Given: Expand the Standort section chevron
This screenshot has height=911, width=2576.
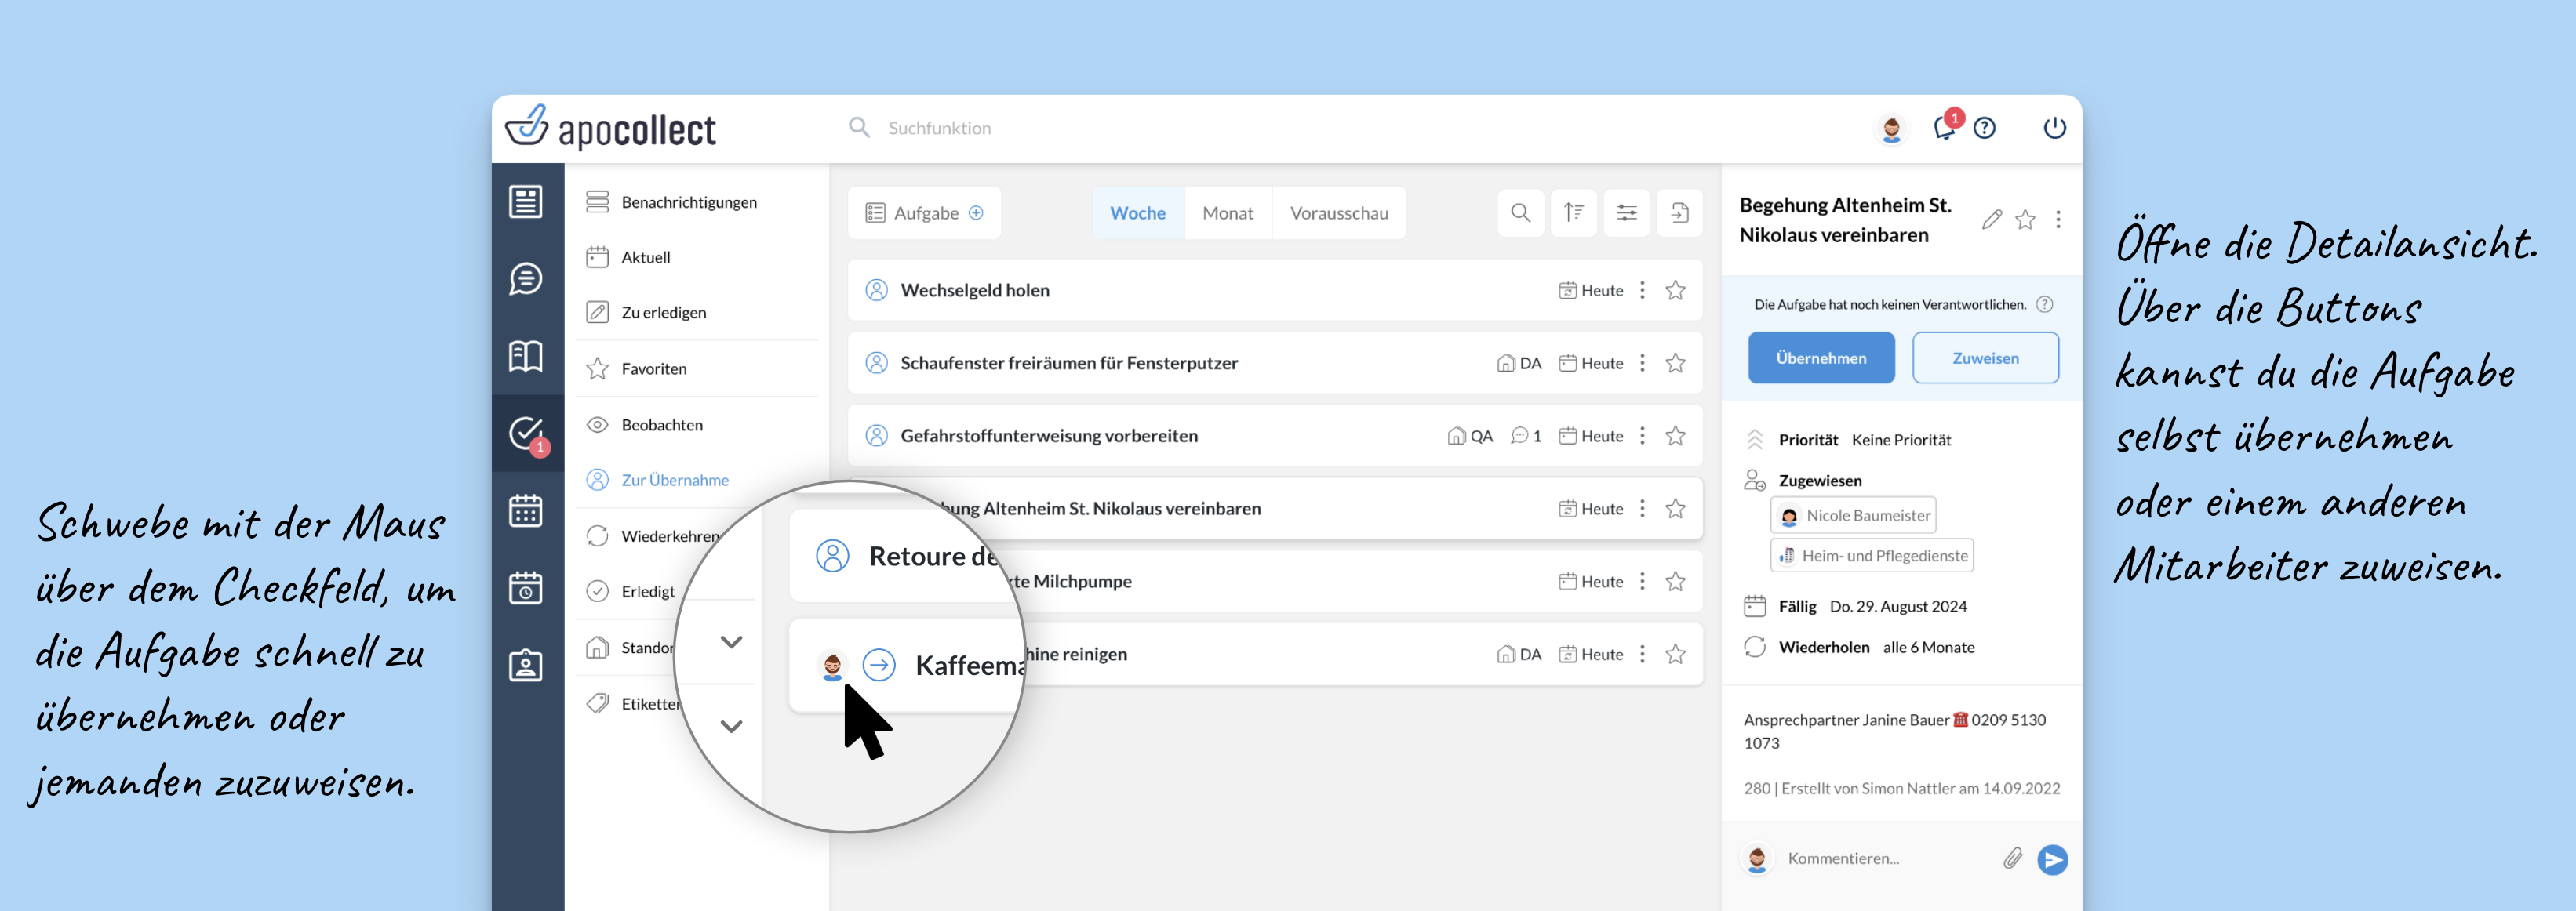Looking at the screenshot, I should coord(731,642).
